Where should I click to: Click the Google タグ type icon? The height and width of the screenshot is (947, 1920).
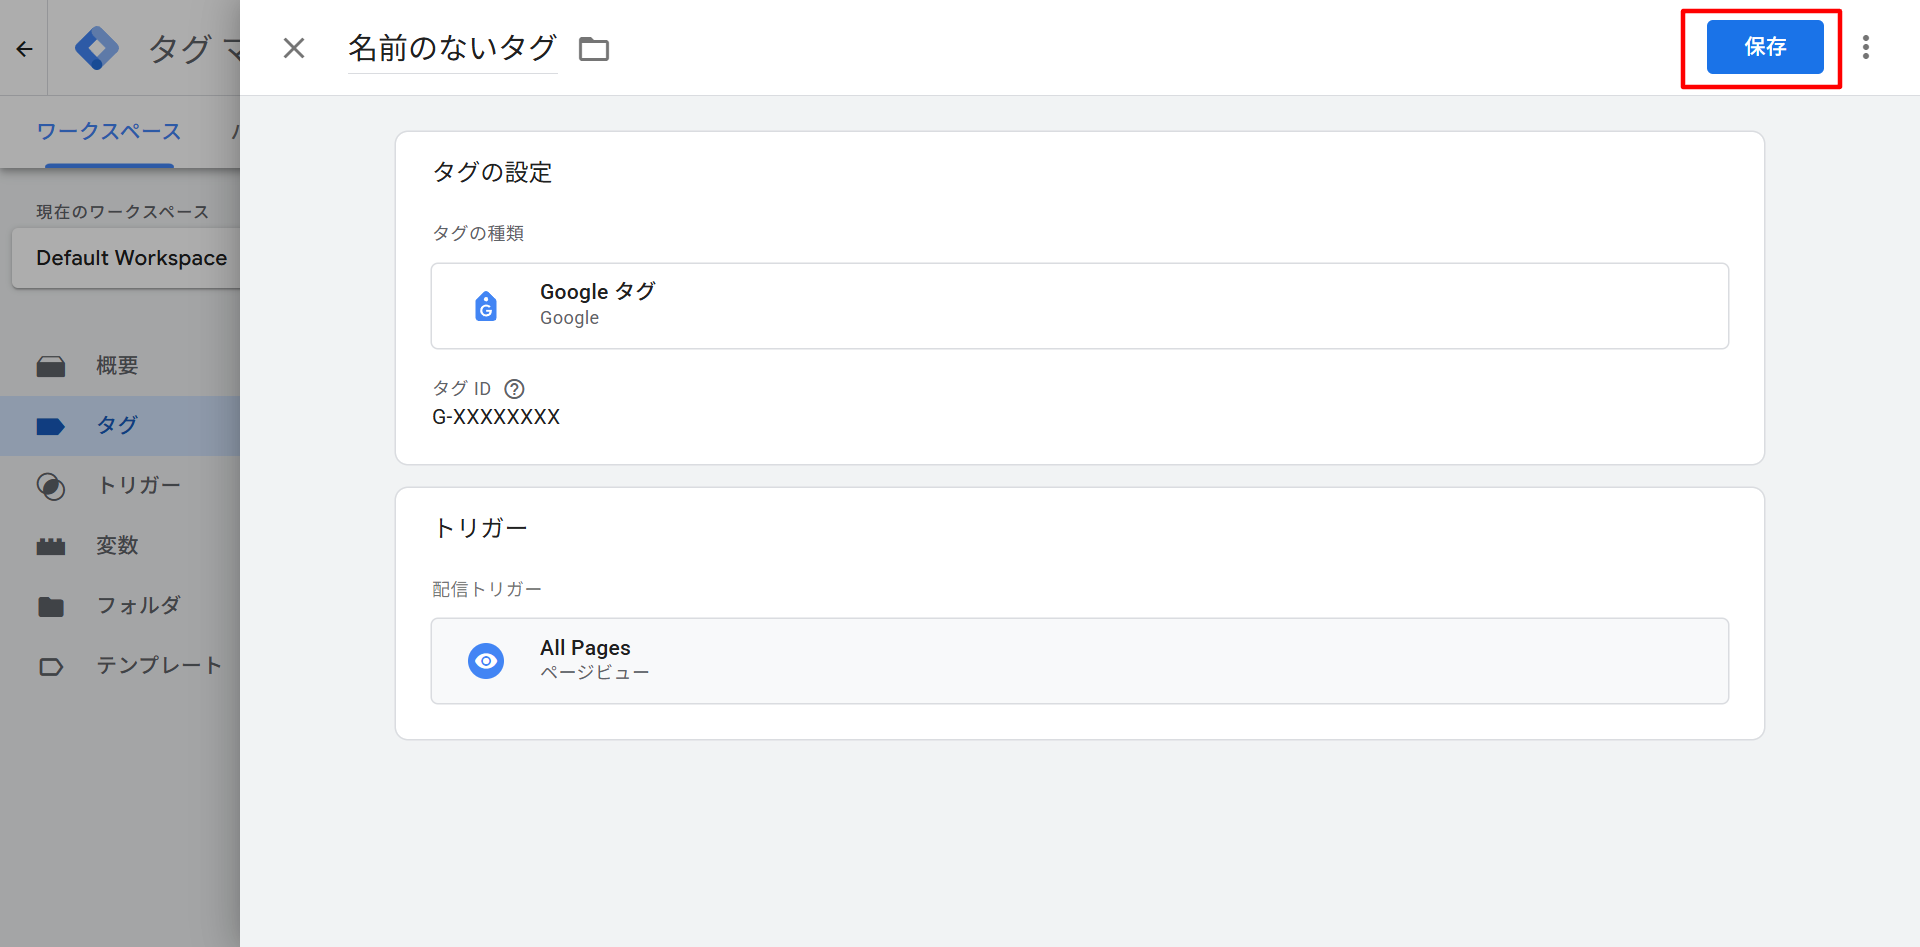pyautogui.click(x=486, y=306)
